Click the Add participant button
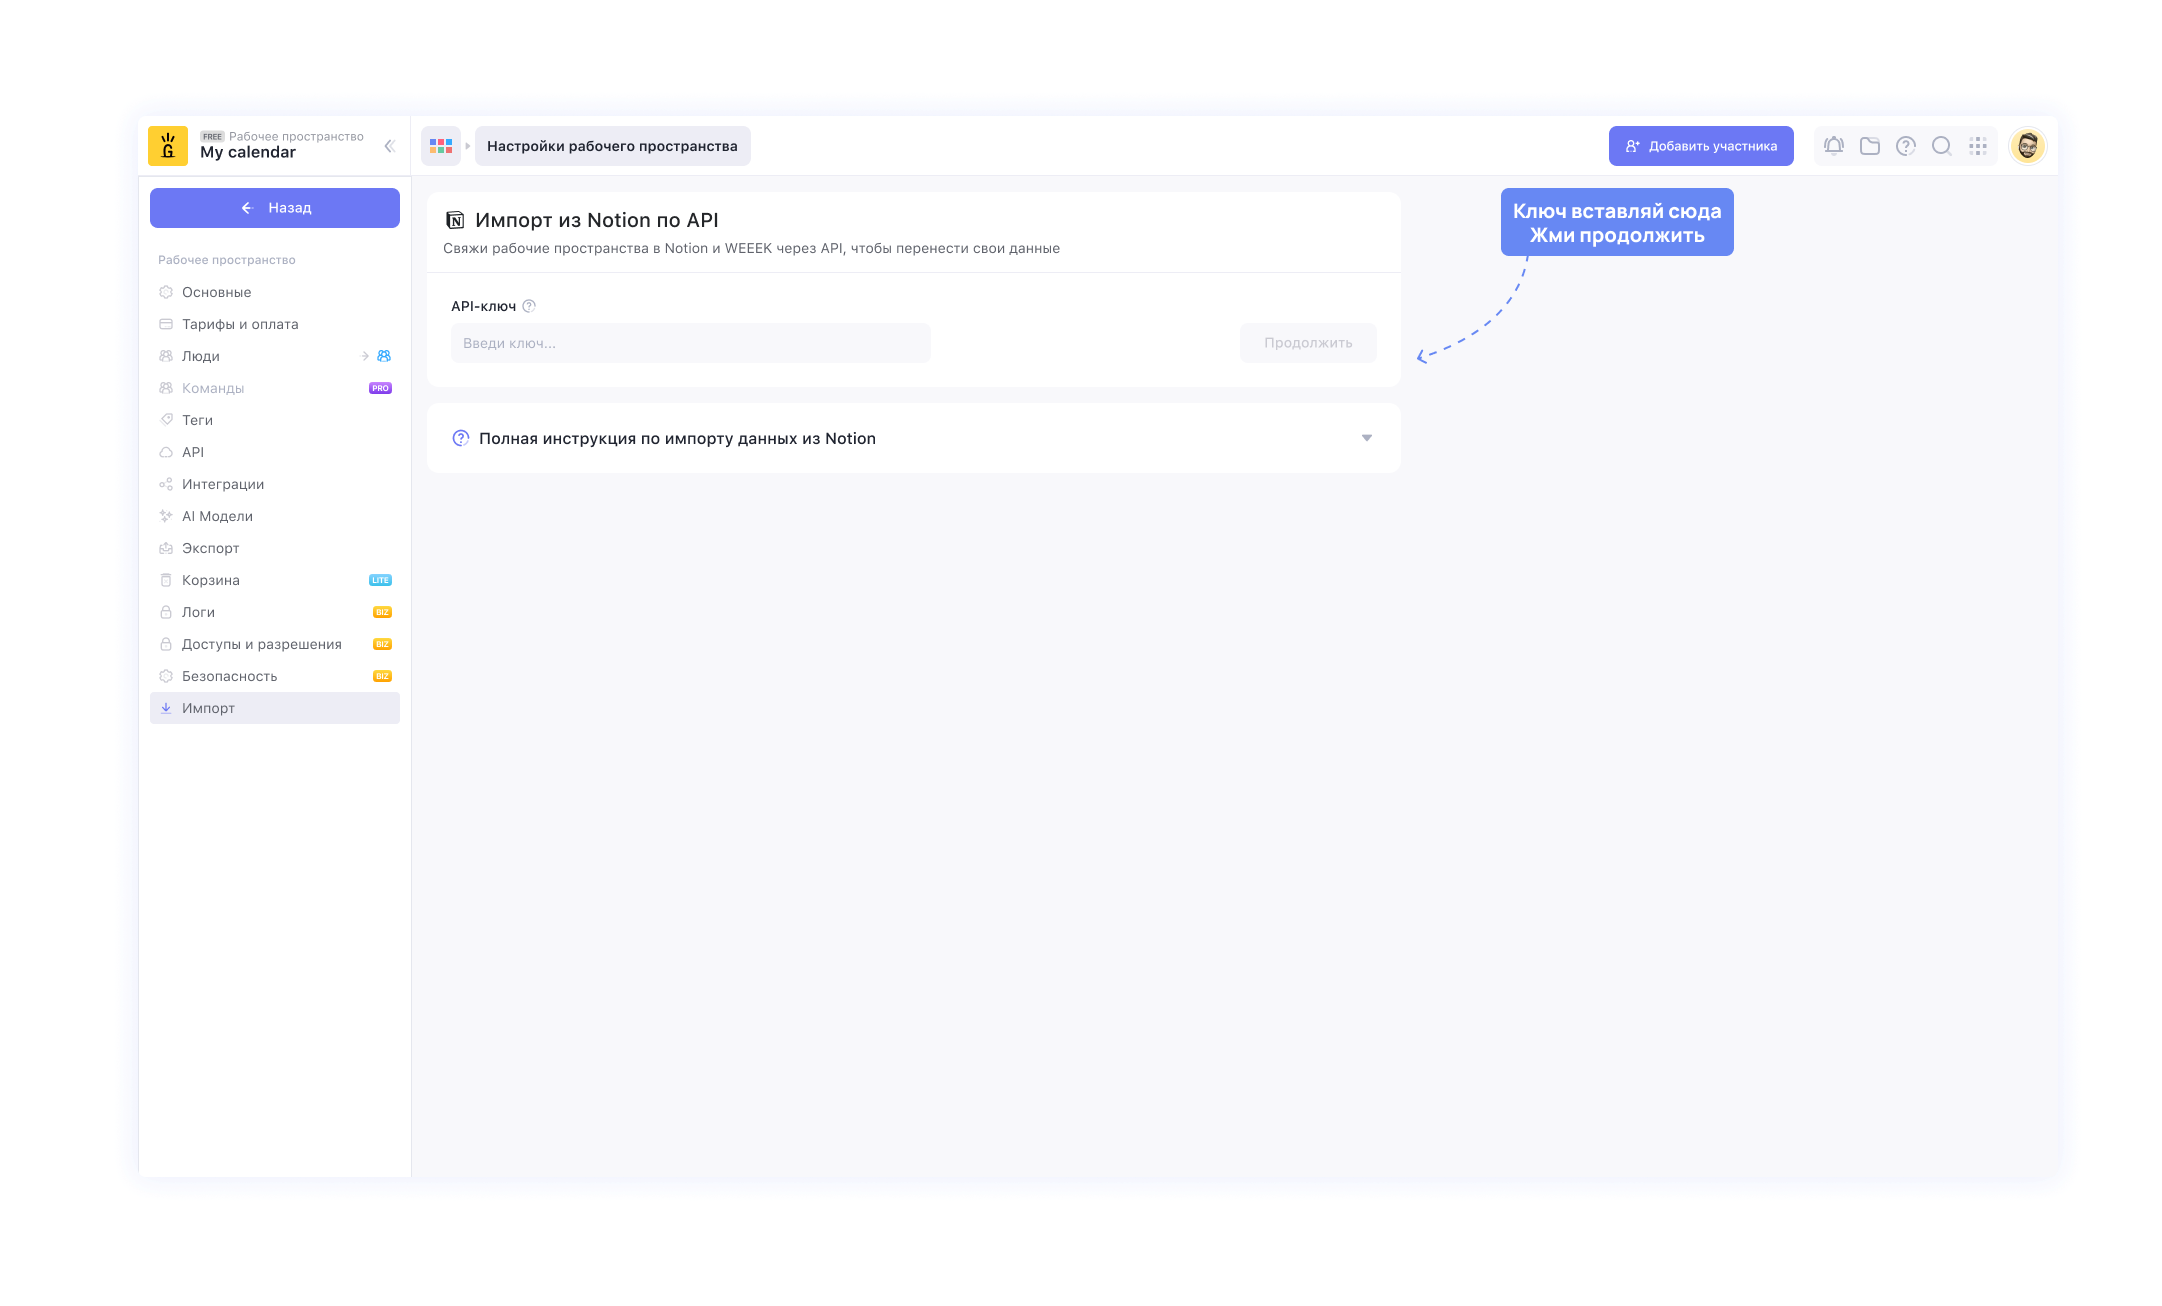The width and height of the screenshot is (2162, 1306). 1700,146
